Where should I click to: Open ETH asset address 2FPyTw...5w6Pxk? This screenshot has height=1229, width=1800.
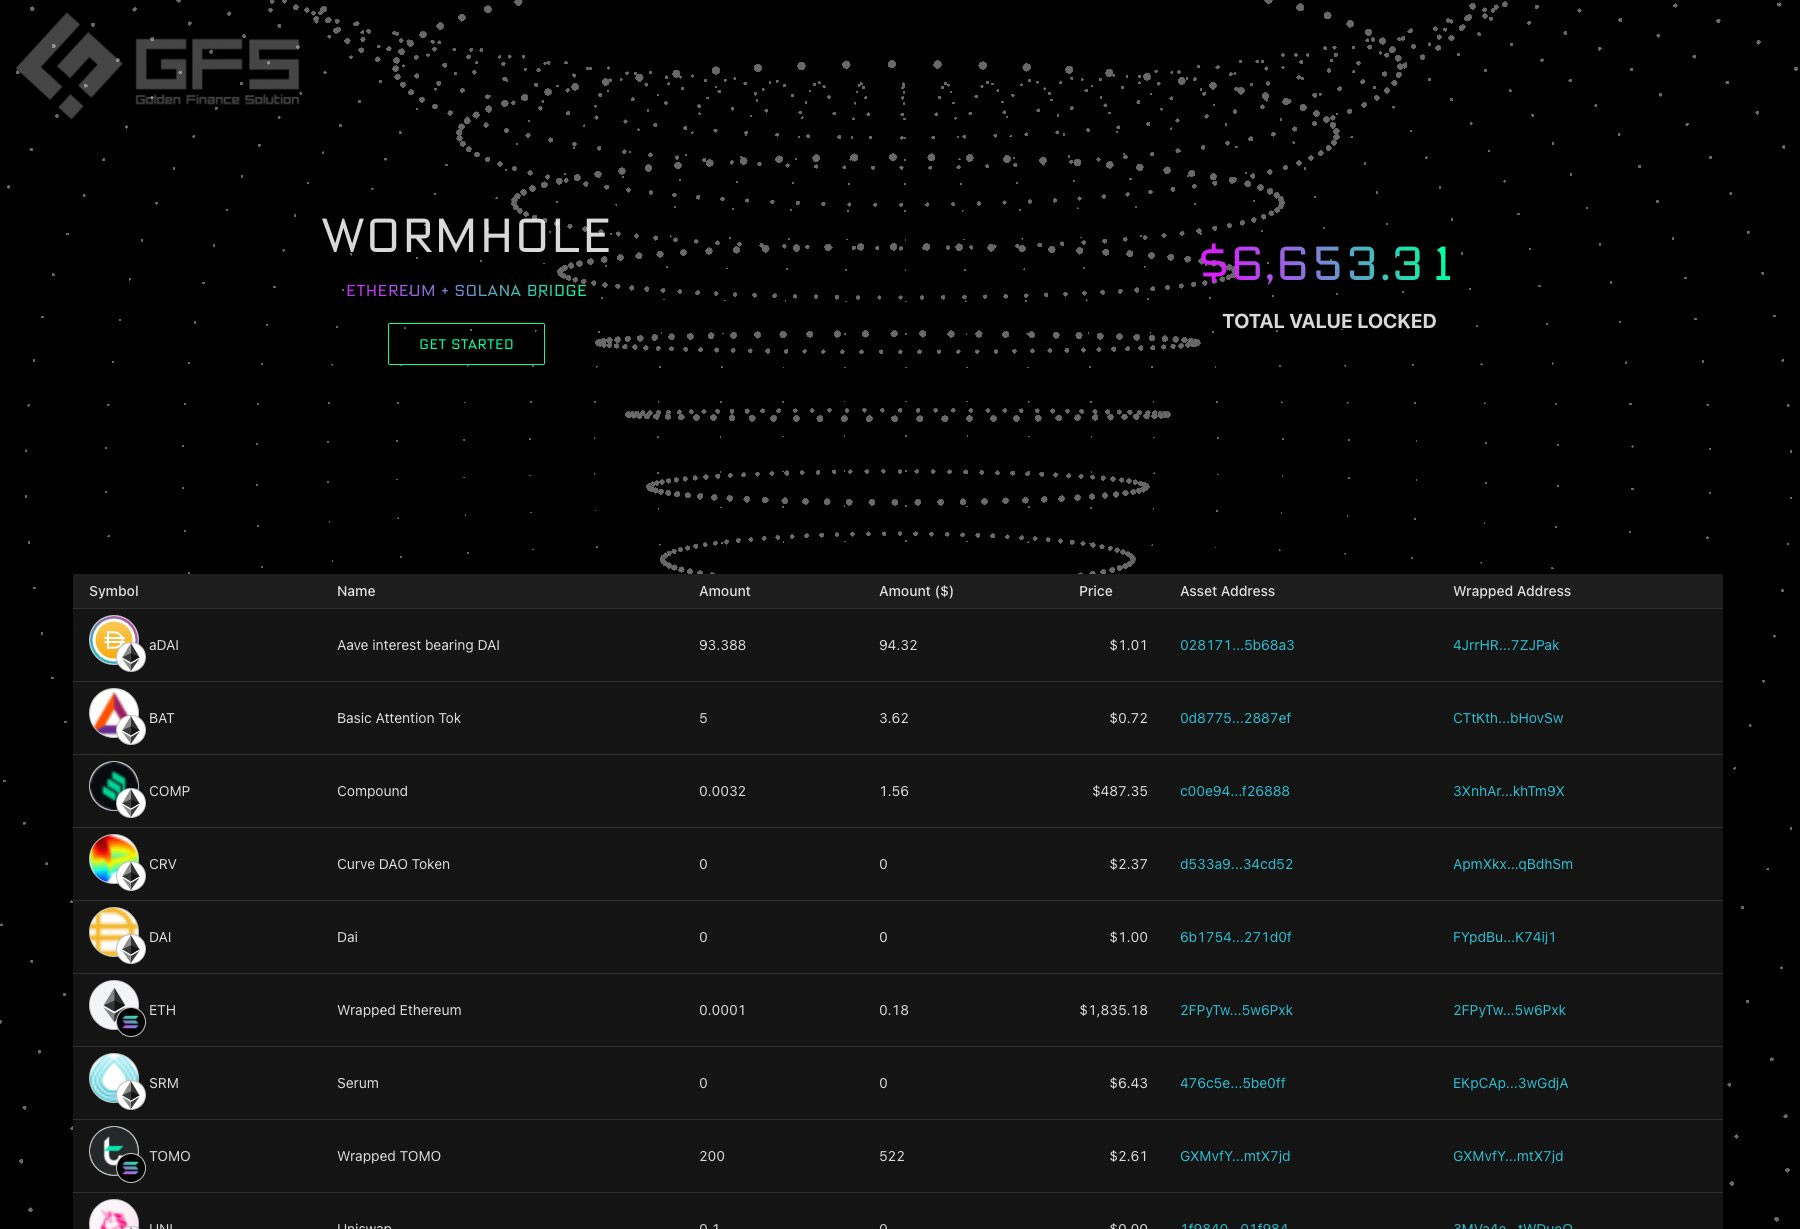coord(1236,1010)
